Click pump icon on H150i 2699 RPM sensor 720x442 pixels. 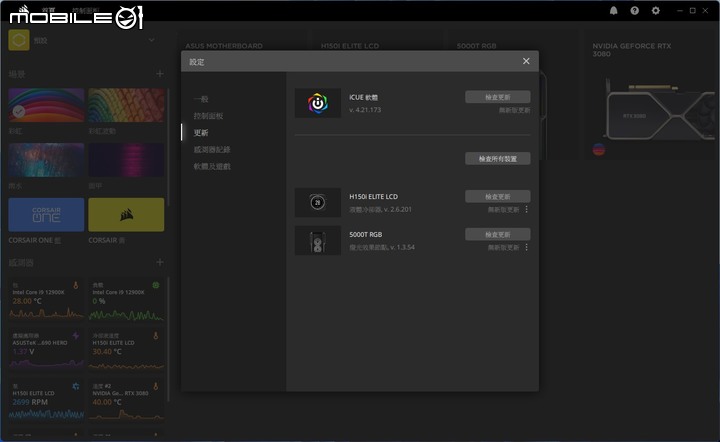tap(76, 386)
